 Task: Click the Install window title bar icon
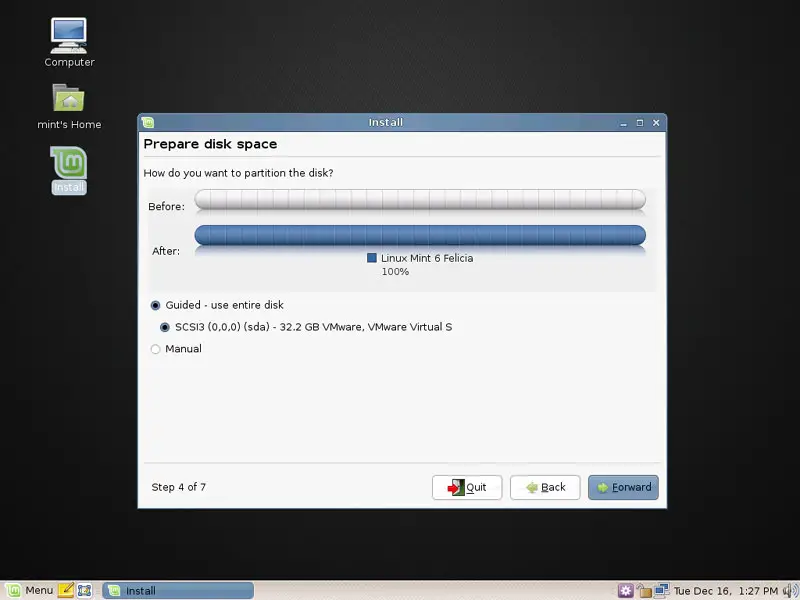[x=148, y=122]
